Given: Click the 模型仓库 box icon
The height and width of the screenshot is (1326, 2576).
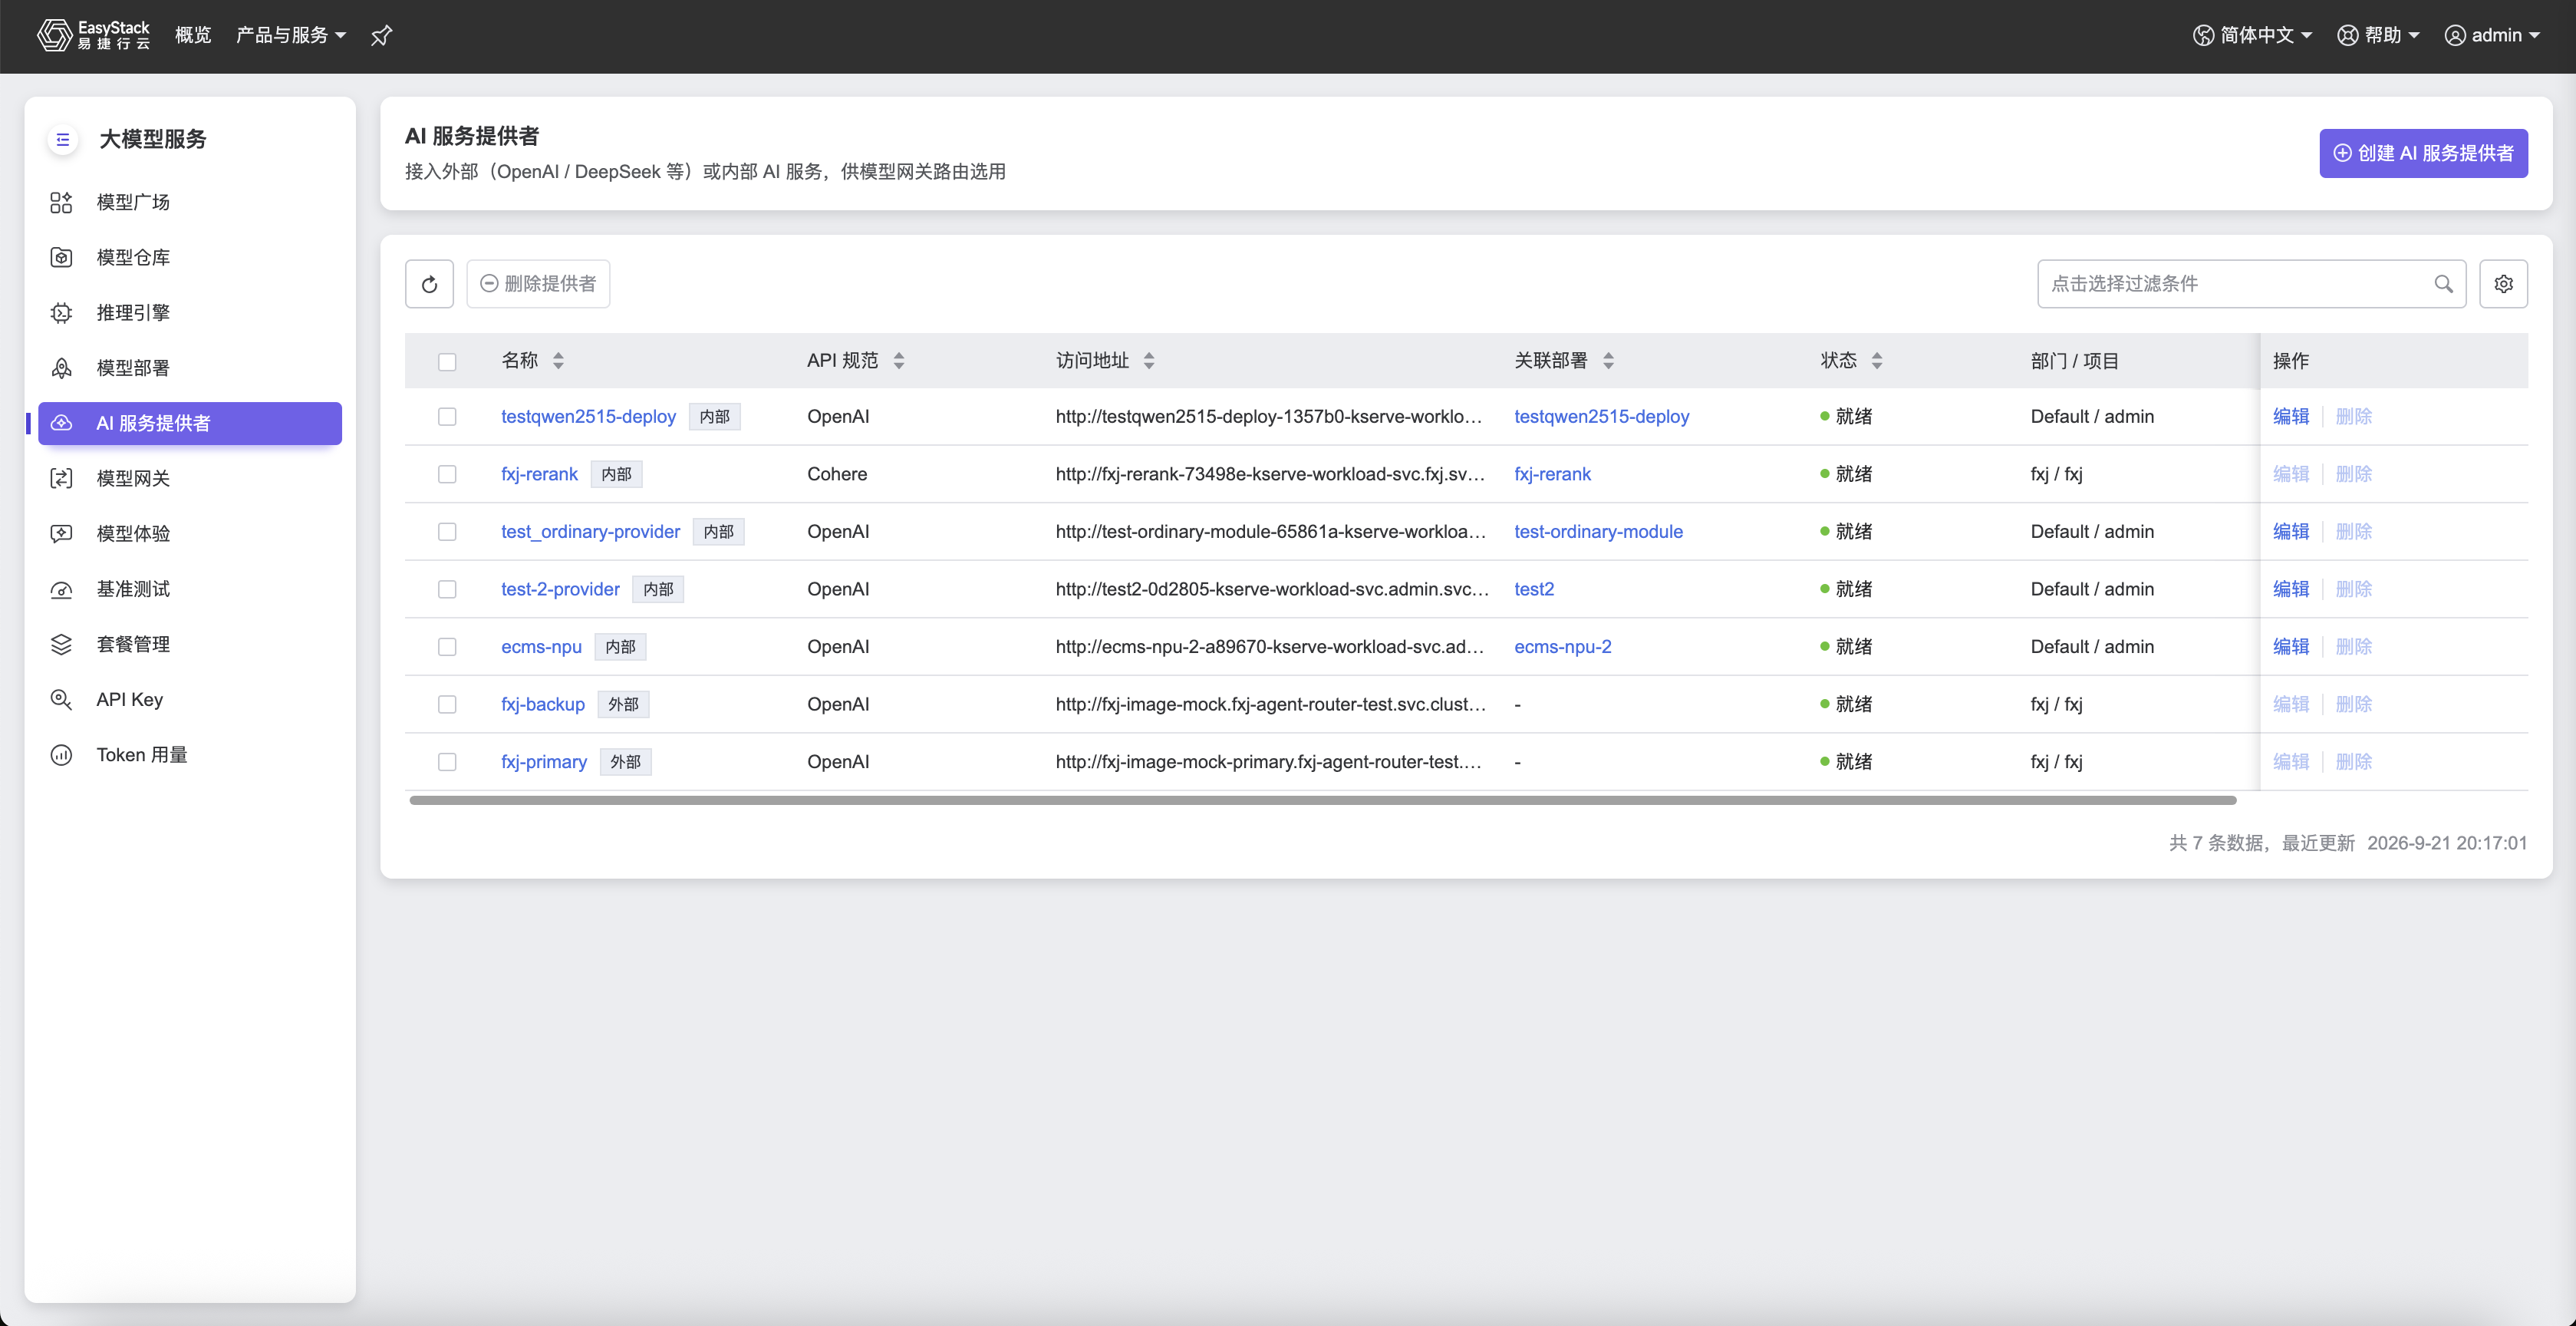Looking at the screenshot, I should tap(61, 257).
